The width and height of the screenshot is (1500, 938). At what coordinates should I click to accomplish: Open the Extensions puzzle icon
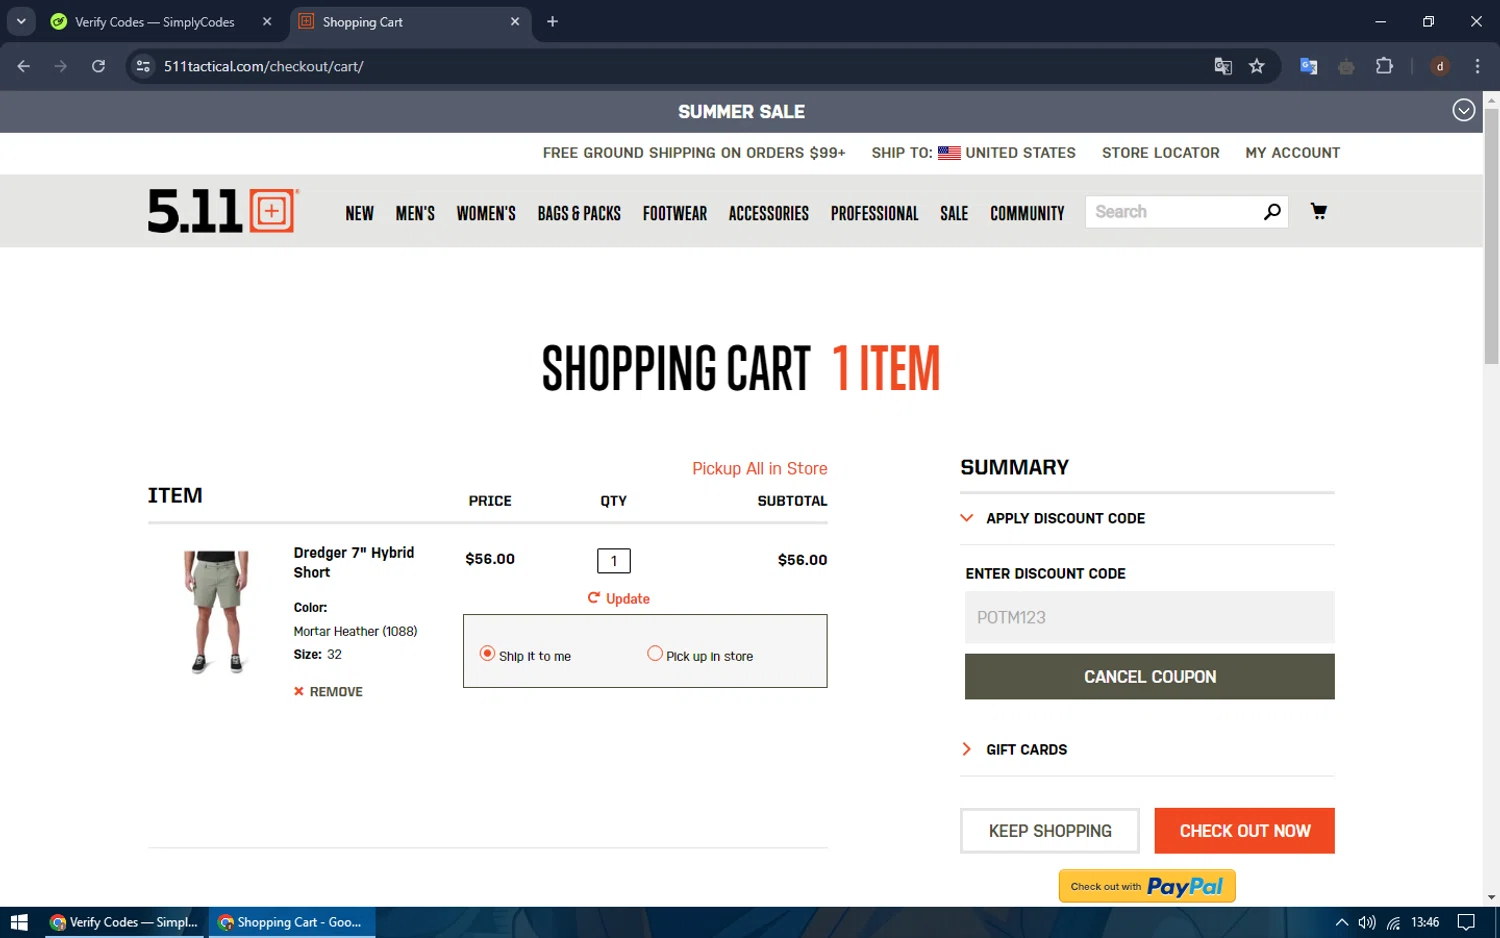click(x=1384, y=66)
